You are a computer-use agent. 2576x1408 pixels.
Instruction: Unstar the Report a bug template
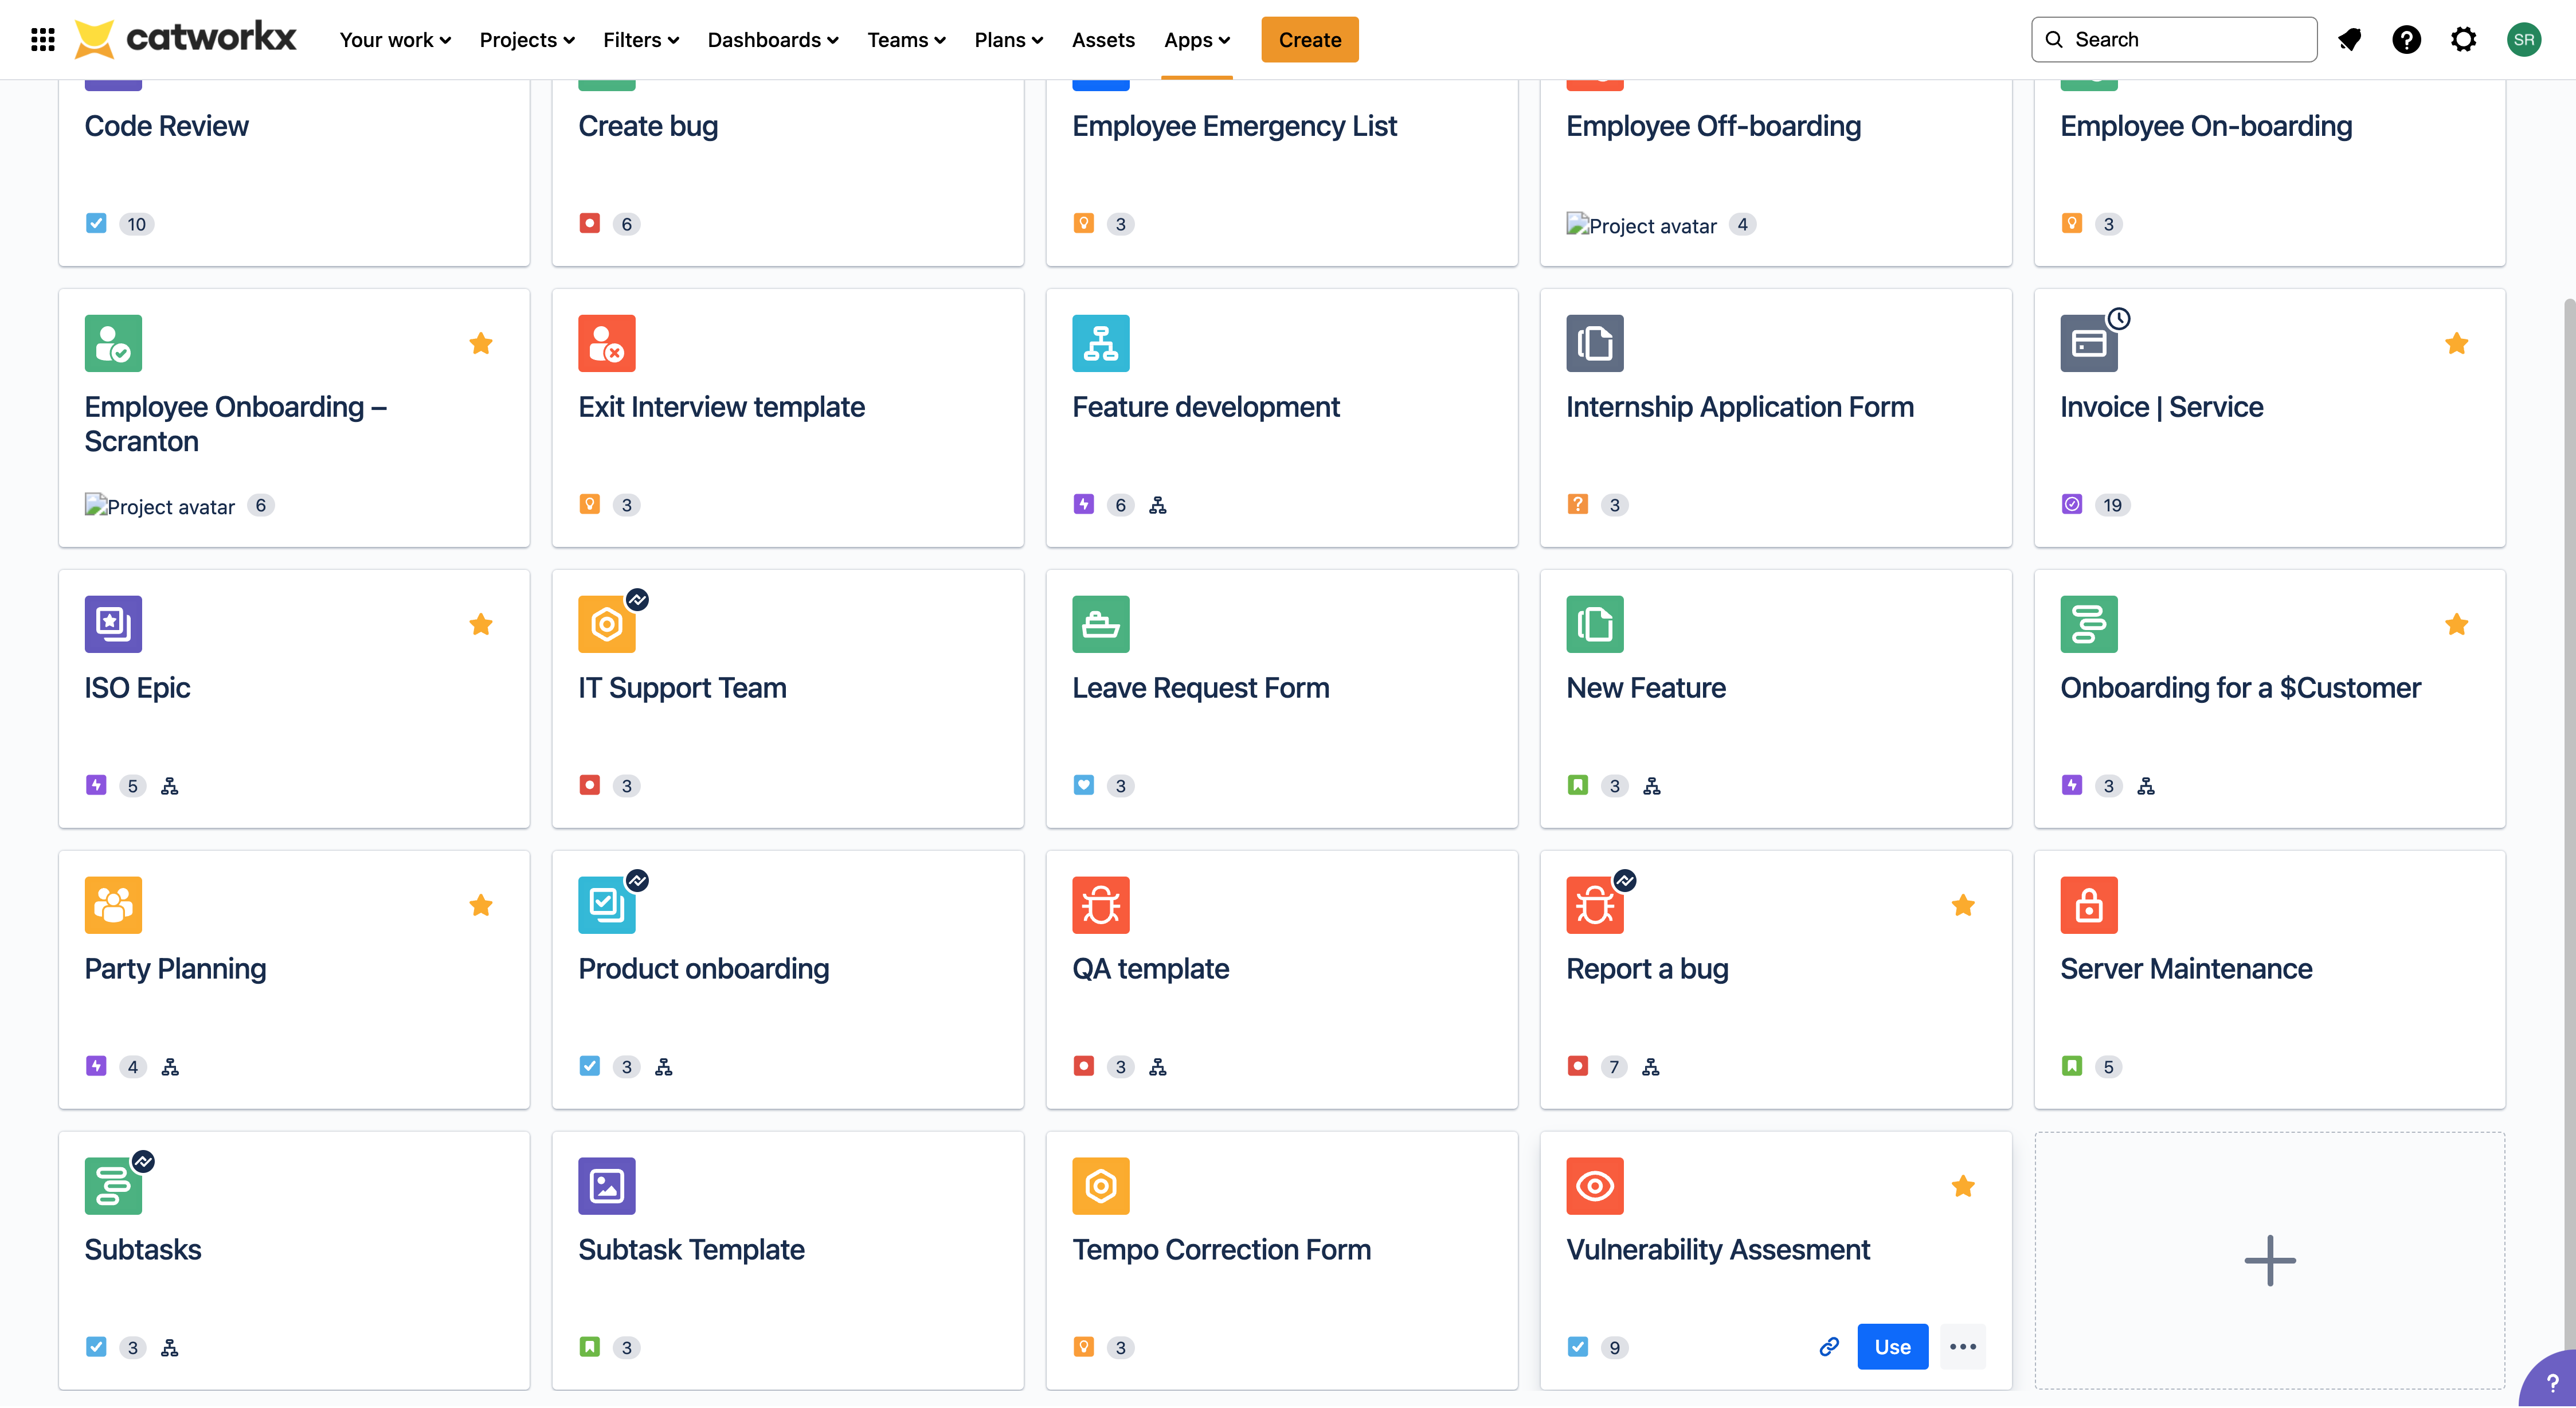(1963, 905)
